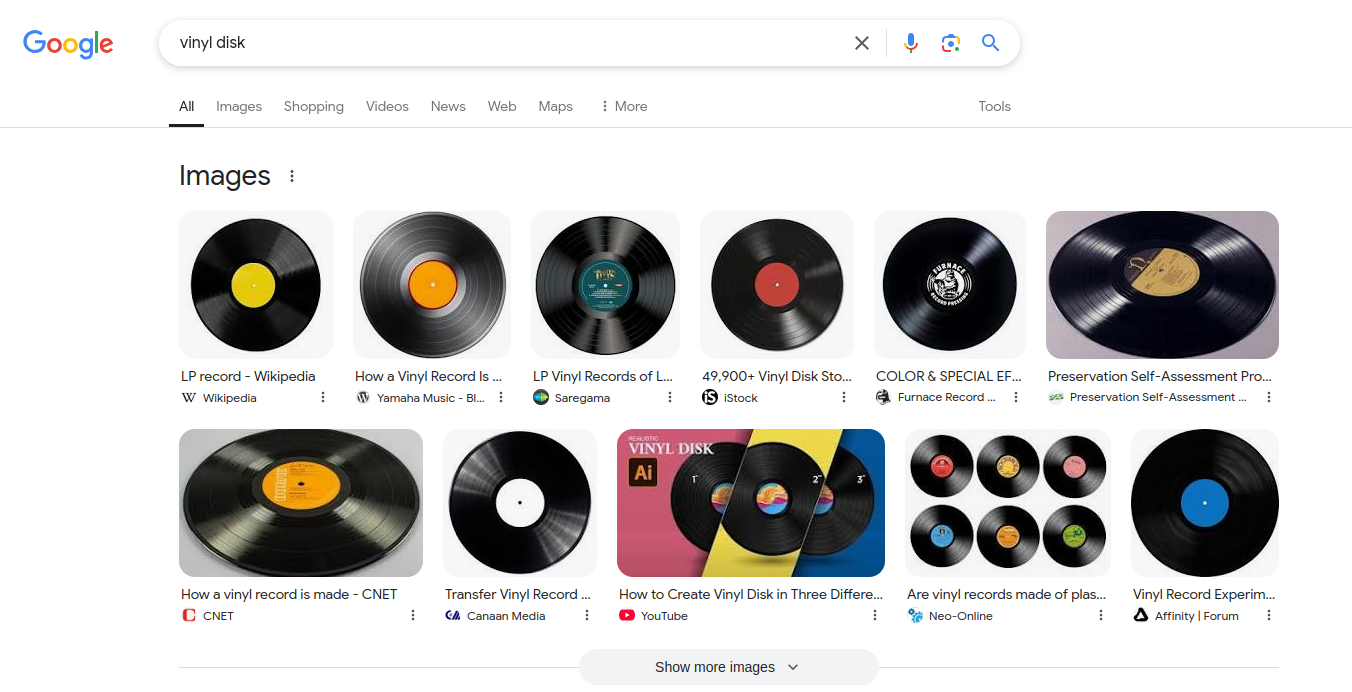Click the Google logo
This screenshot has width=1352, height=692.
point(68,44)
